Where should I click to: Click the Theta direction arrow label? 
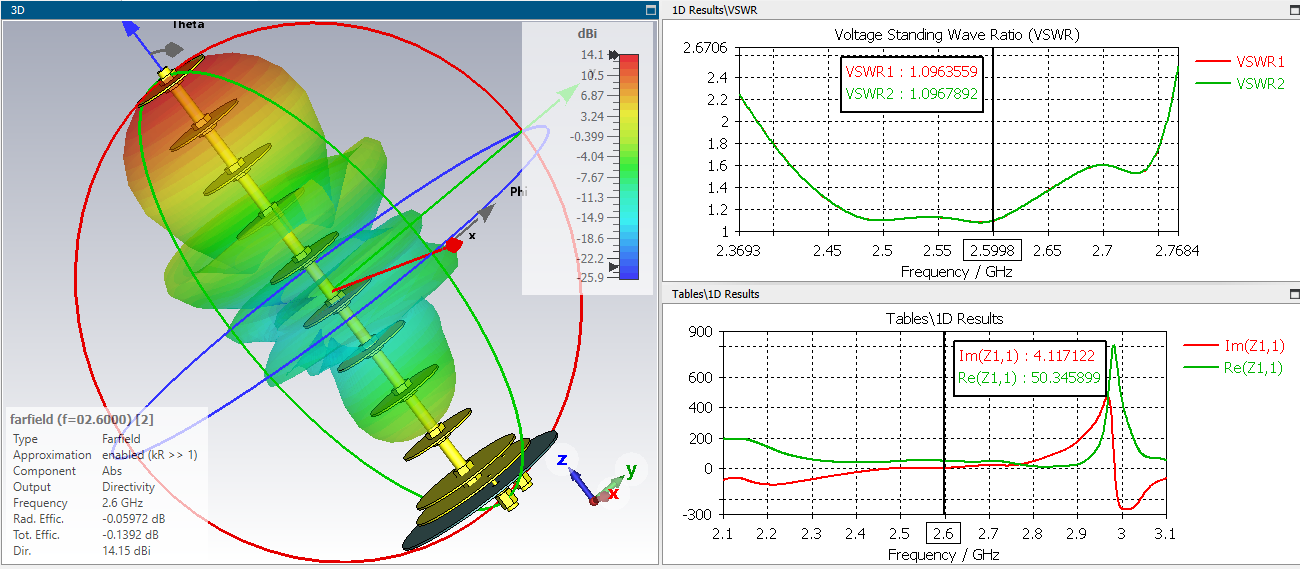tap(186, 24)
